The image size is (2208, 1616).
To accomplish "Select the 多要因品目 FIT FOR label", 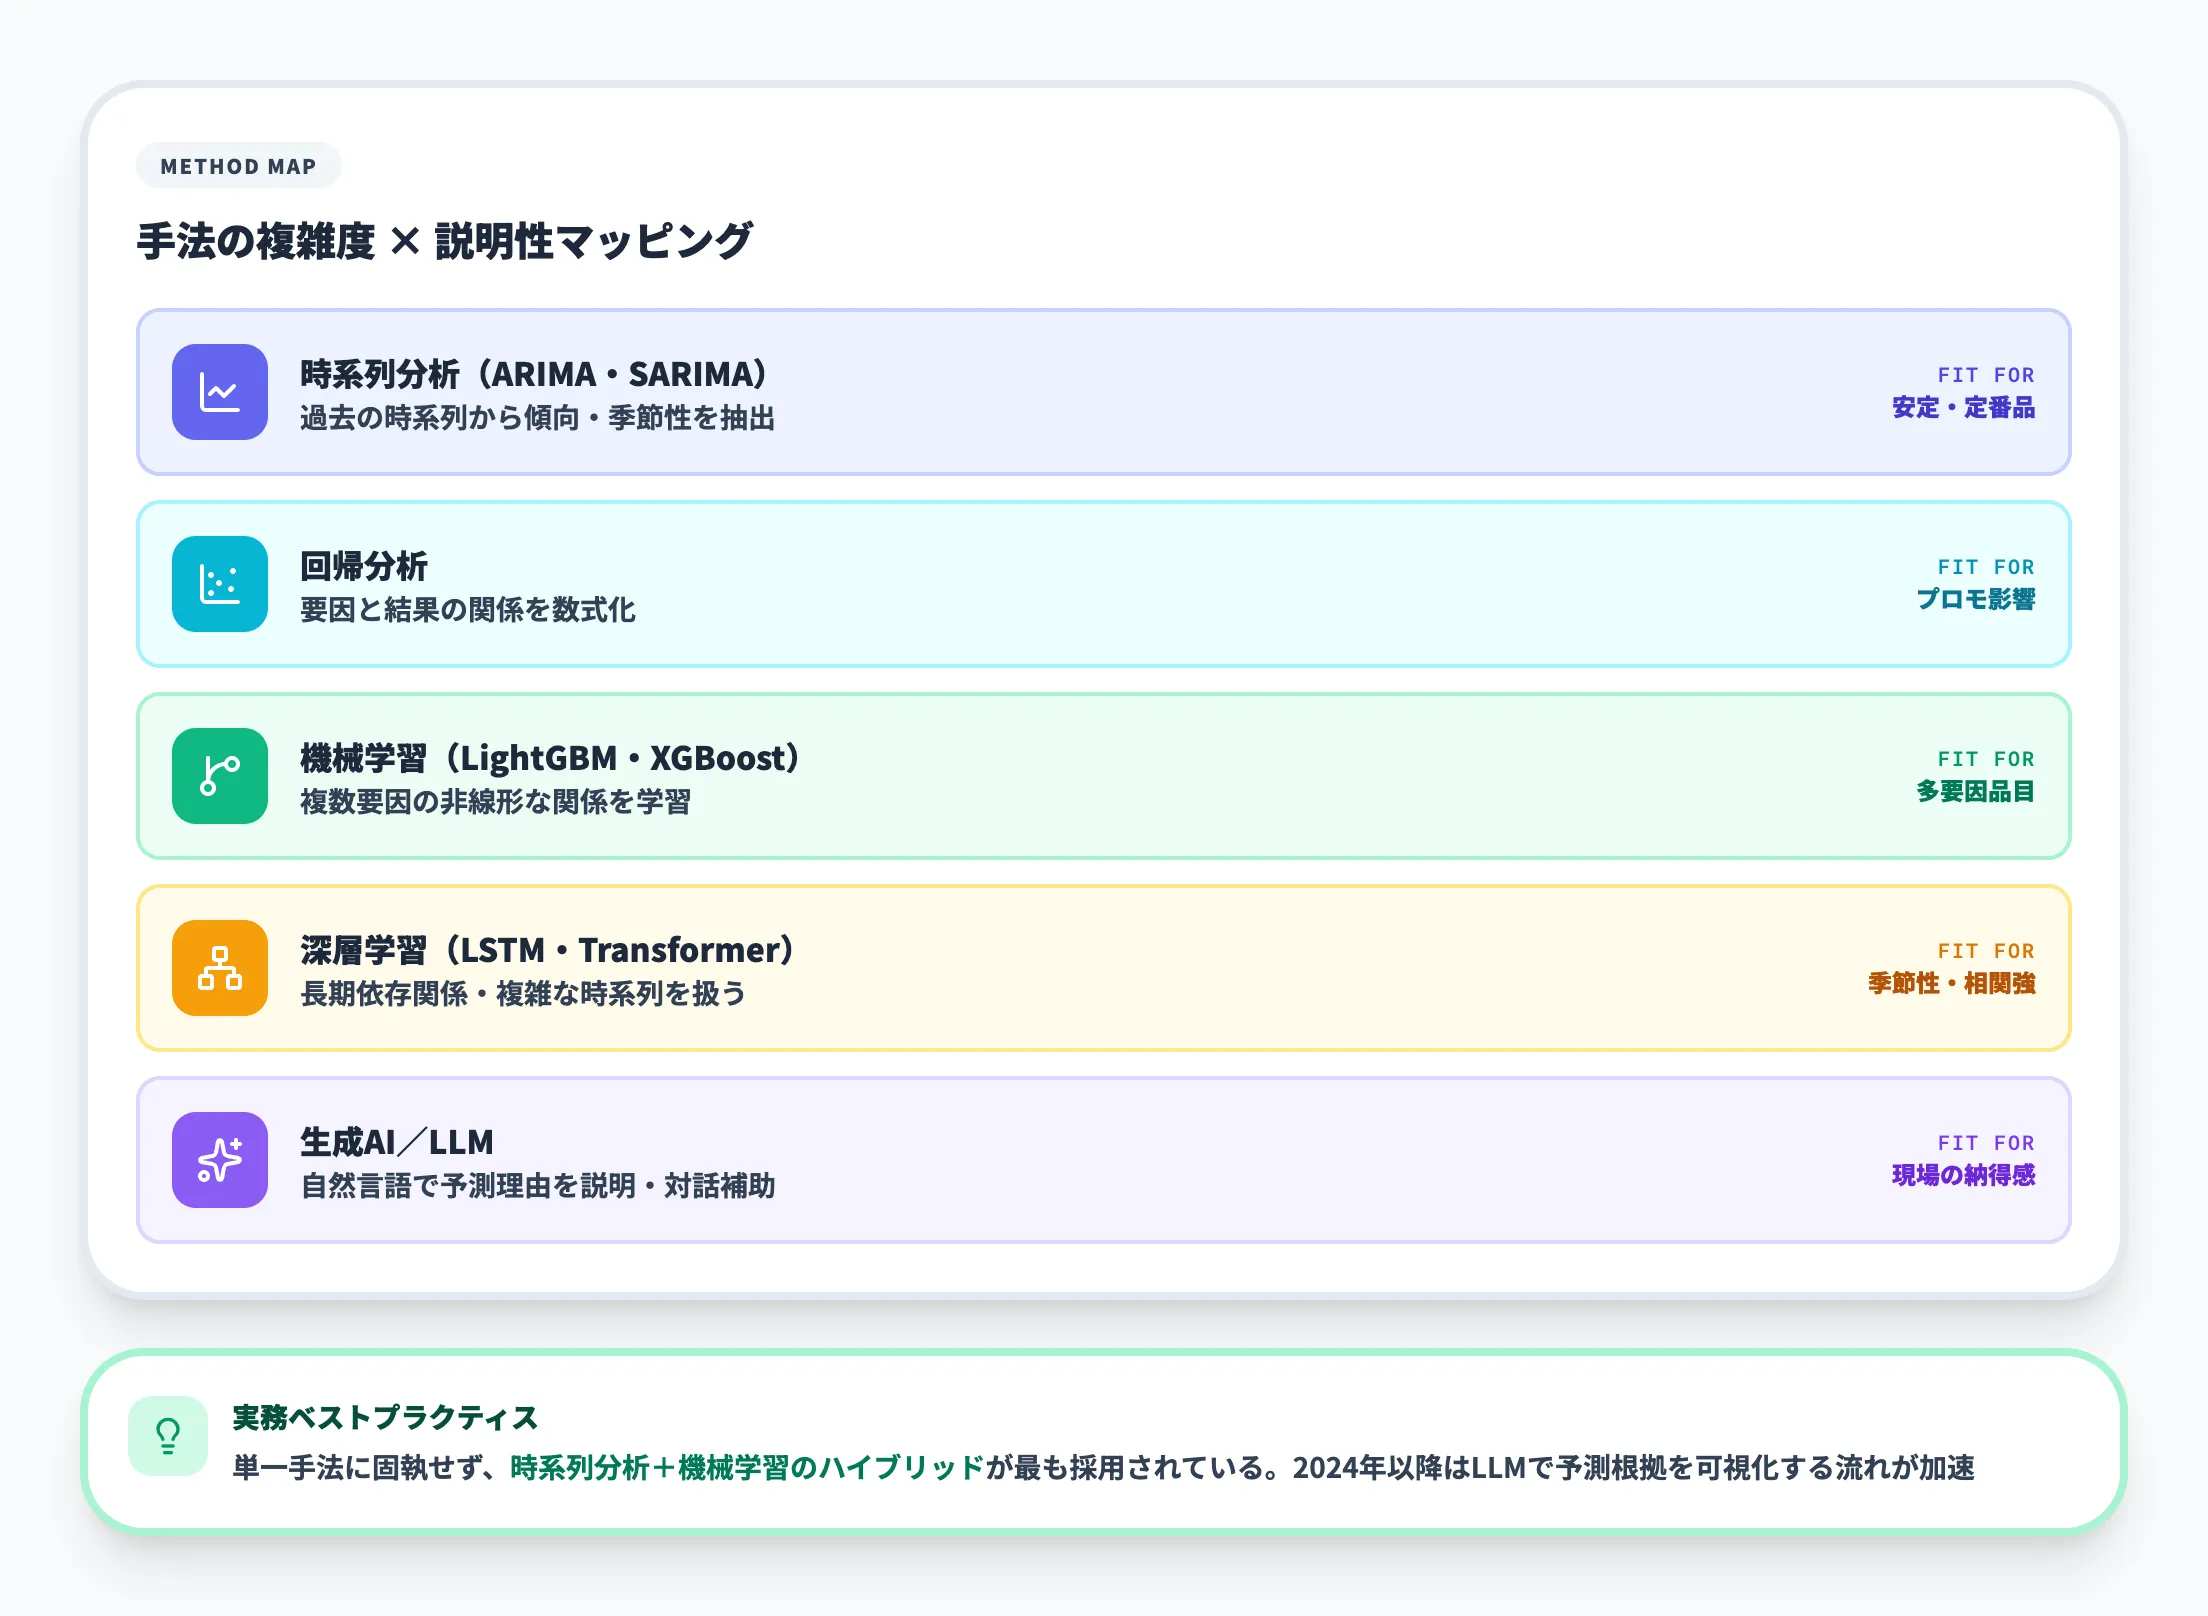I will [x=1973, y=792].
